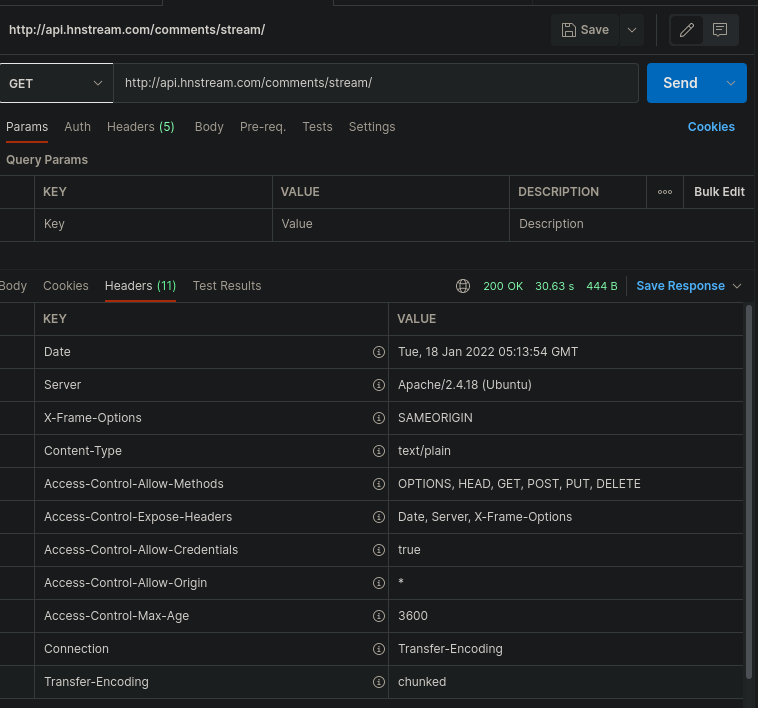Select the request Headers (5) tab
The width and height of the screenshot is (758, 708).
coord(140,127)
